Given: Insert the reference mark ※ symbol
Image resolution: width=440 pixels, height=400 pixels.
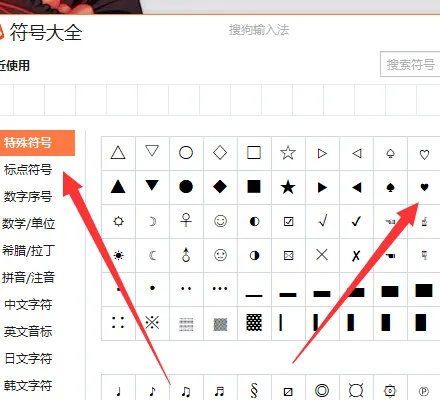Looking at the screenshot, I should (x=152, y=323).
